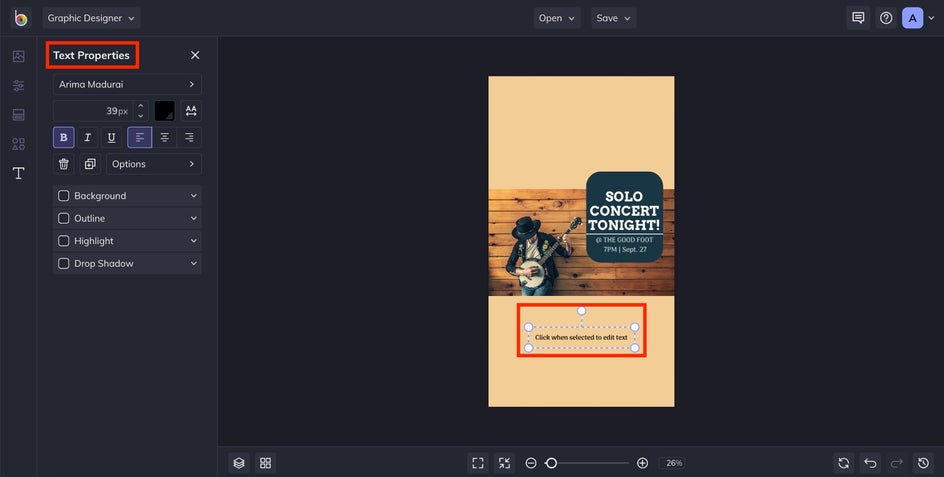
Task: Open the Graphic Designer mode dropdown
Action: coord(92,18)
